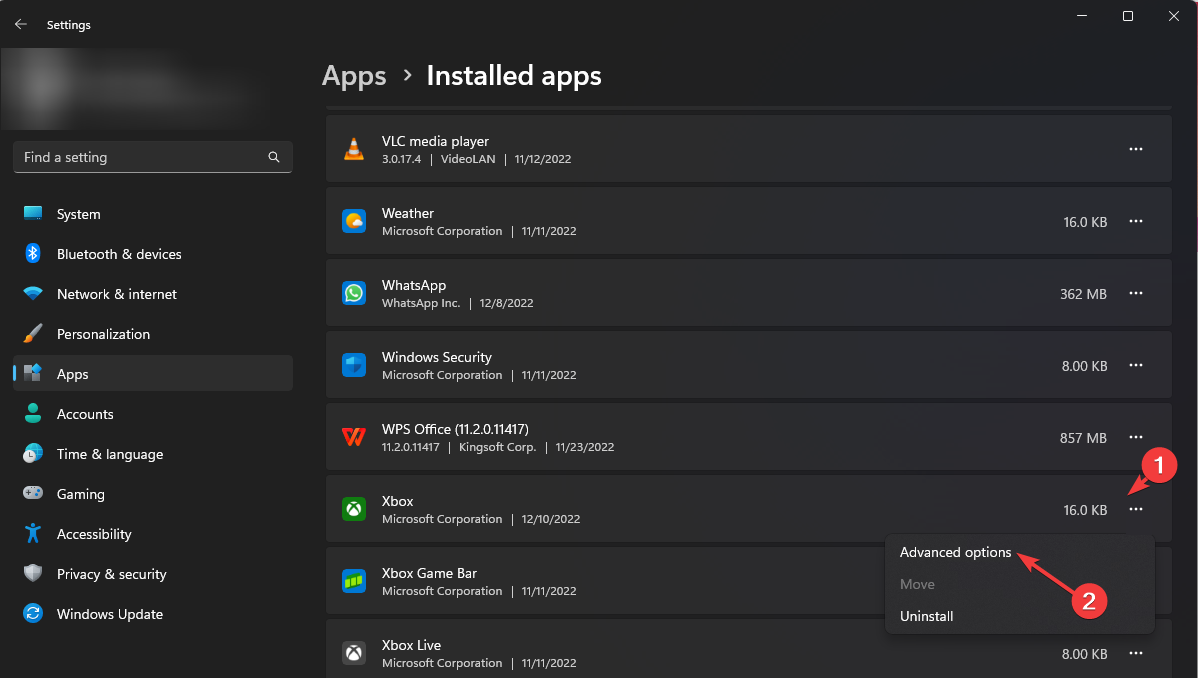The width and height of the screenshot is (1198, 678).
Task: Click the Bluetooth icon in sidebar
Action: click(33, 253)
